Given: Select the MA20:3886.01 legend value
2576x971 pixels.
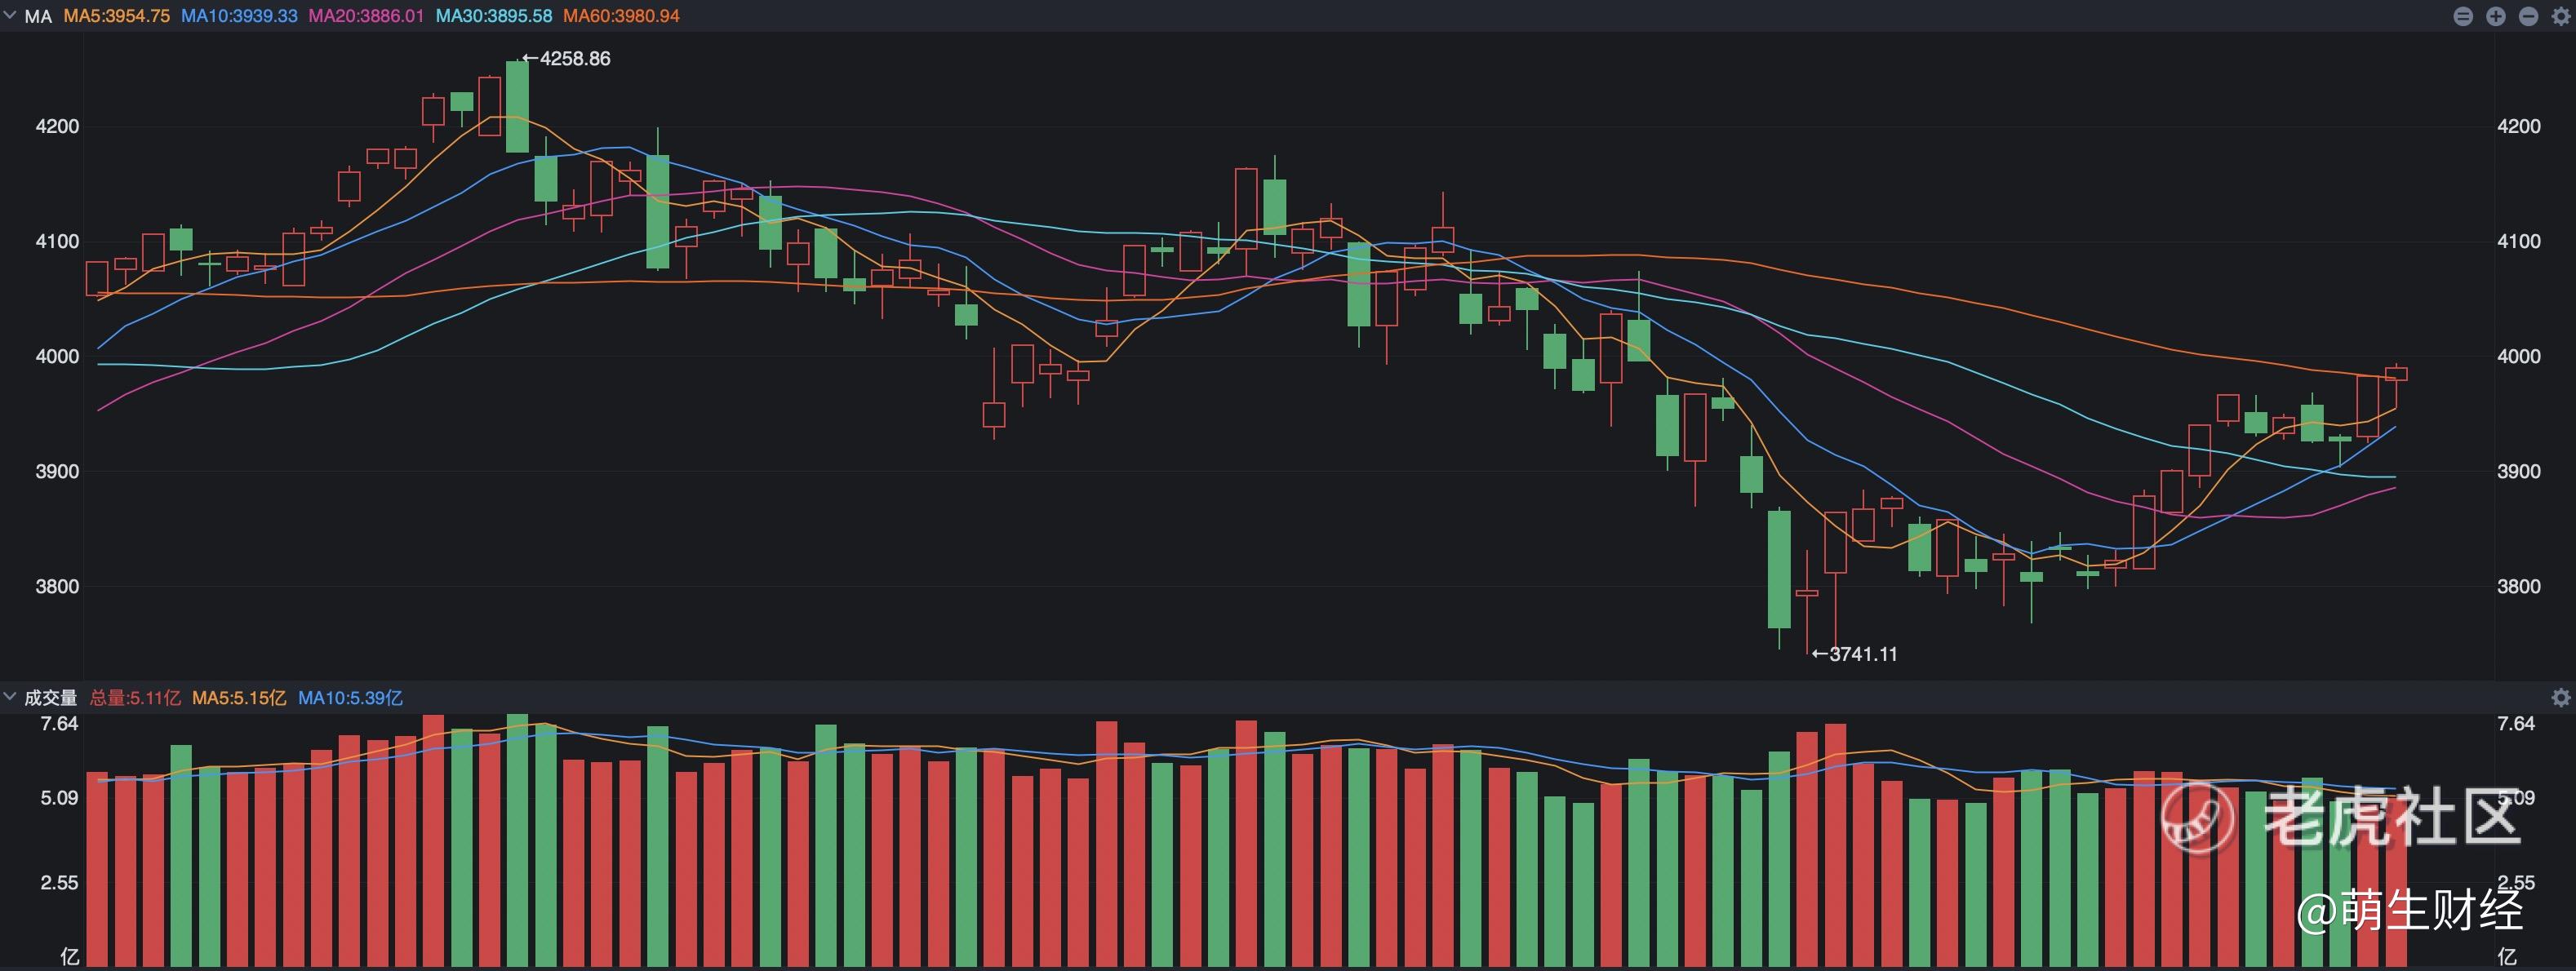Looking at the screenshot, I should pos(366,16).
